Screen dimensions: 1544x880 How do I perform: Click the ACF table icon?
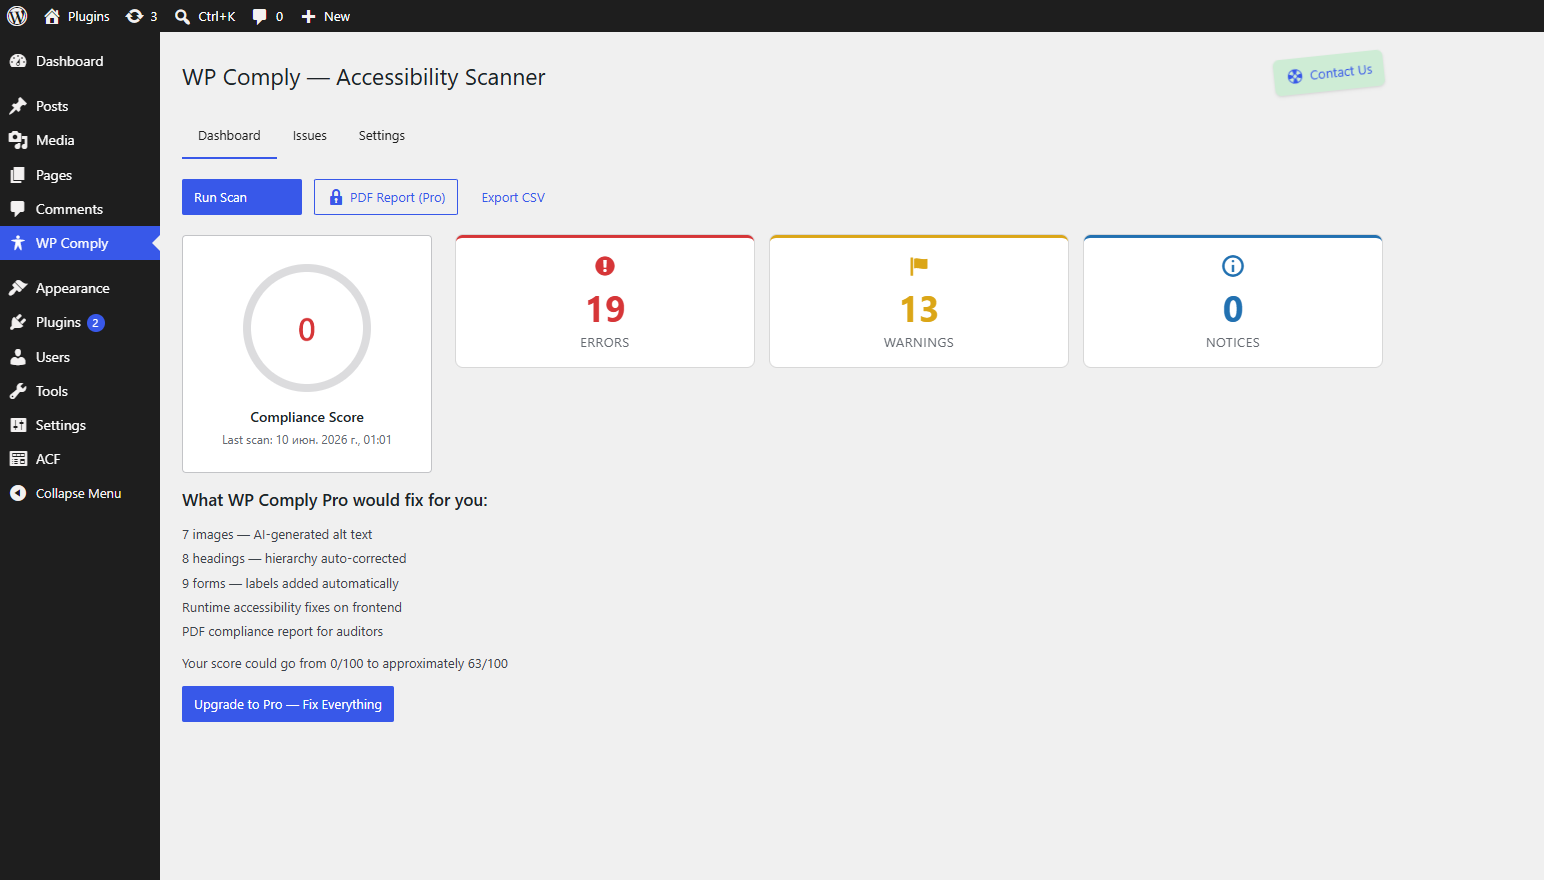pyautogui.click(x=18, y=459)
